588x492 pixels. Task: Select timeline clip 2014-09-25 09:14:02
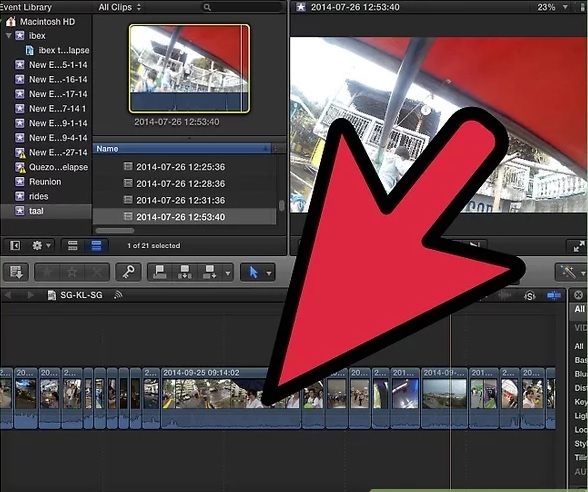[231, 398]
